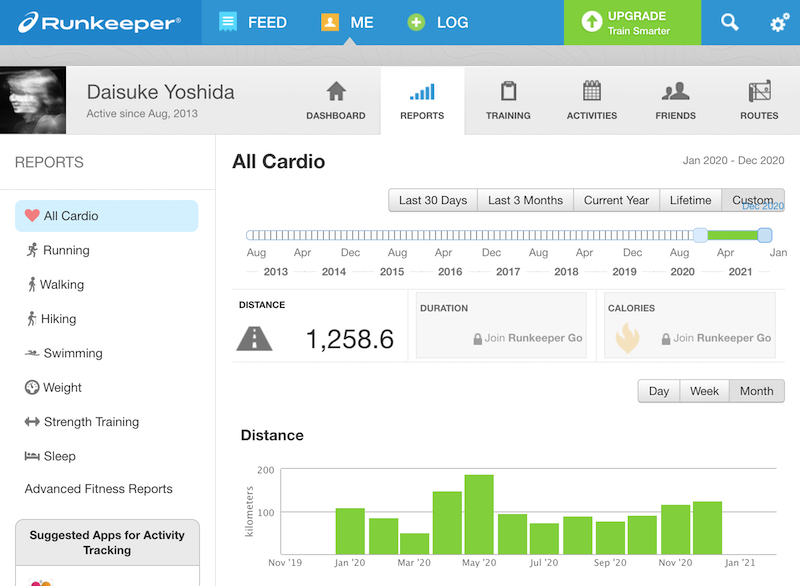Click the green selected range on slider

pos(733,235)
